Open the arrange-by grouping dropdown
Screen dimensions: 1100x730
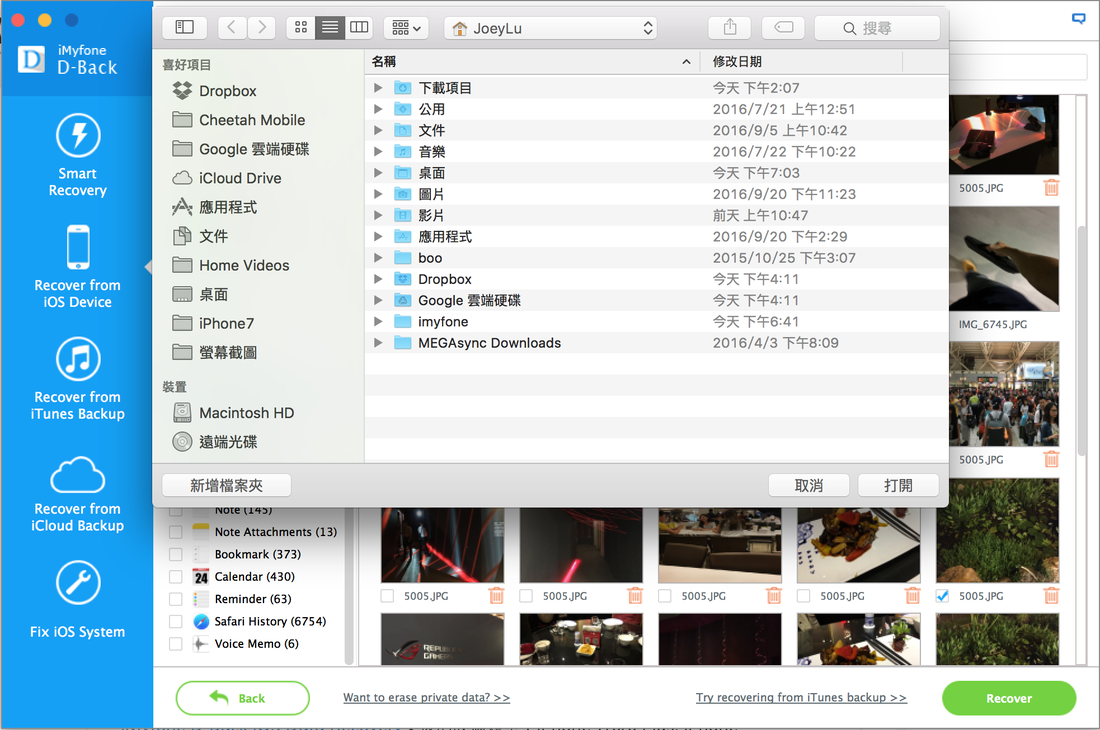click(406, 27)
